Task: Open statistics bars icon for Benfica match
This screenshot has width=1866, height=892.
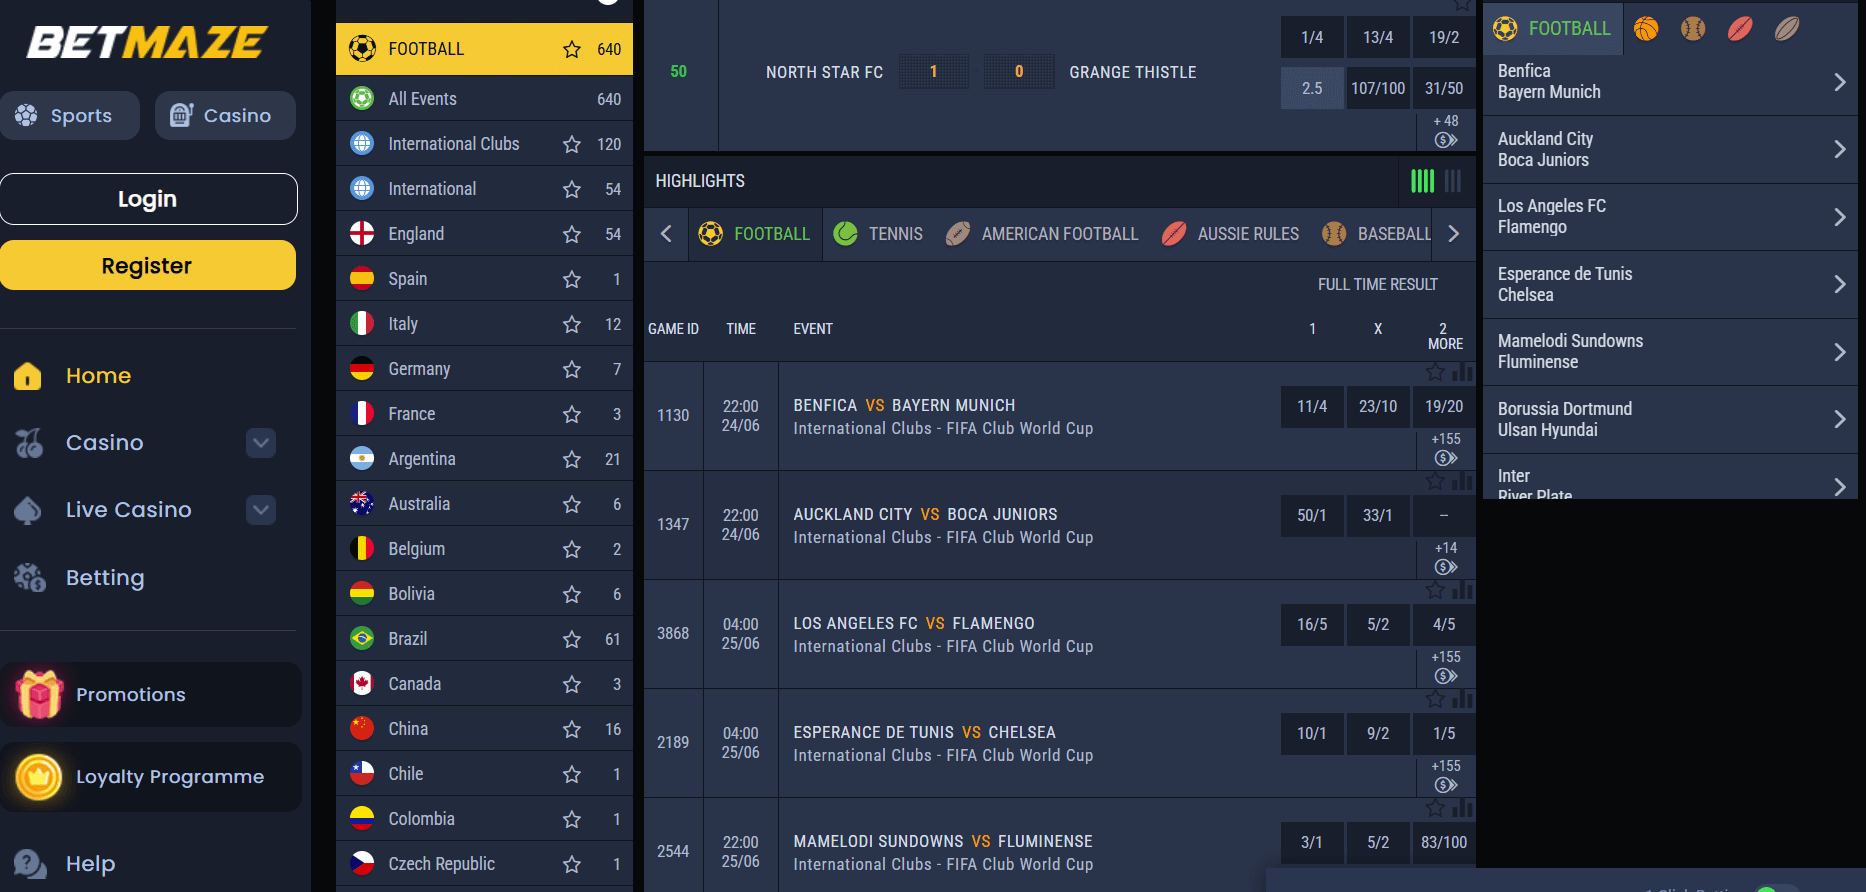Action: point(1463,372)
